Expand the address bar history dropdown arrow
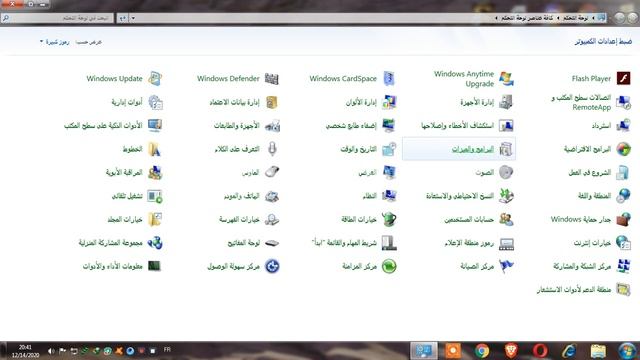This screenshot has width=640, height=360. (133, 18)
